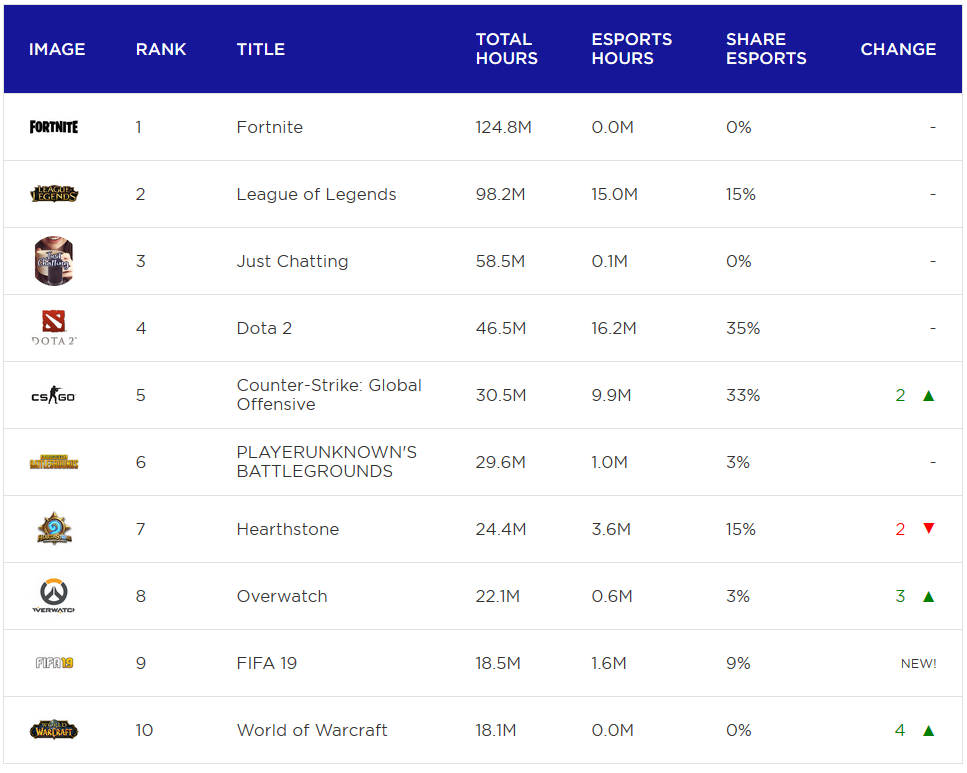Select the Just Chatting thumbnail image

coord(54,261)
